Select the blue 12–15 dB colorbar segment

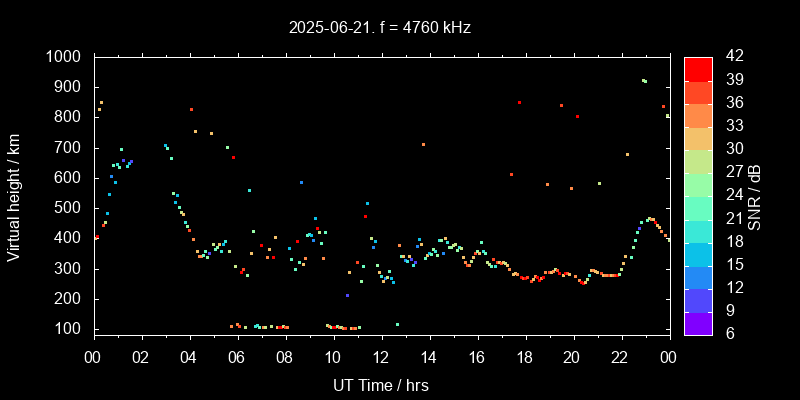point(698,276)
